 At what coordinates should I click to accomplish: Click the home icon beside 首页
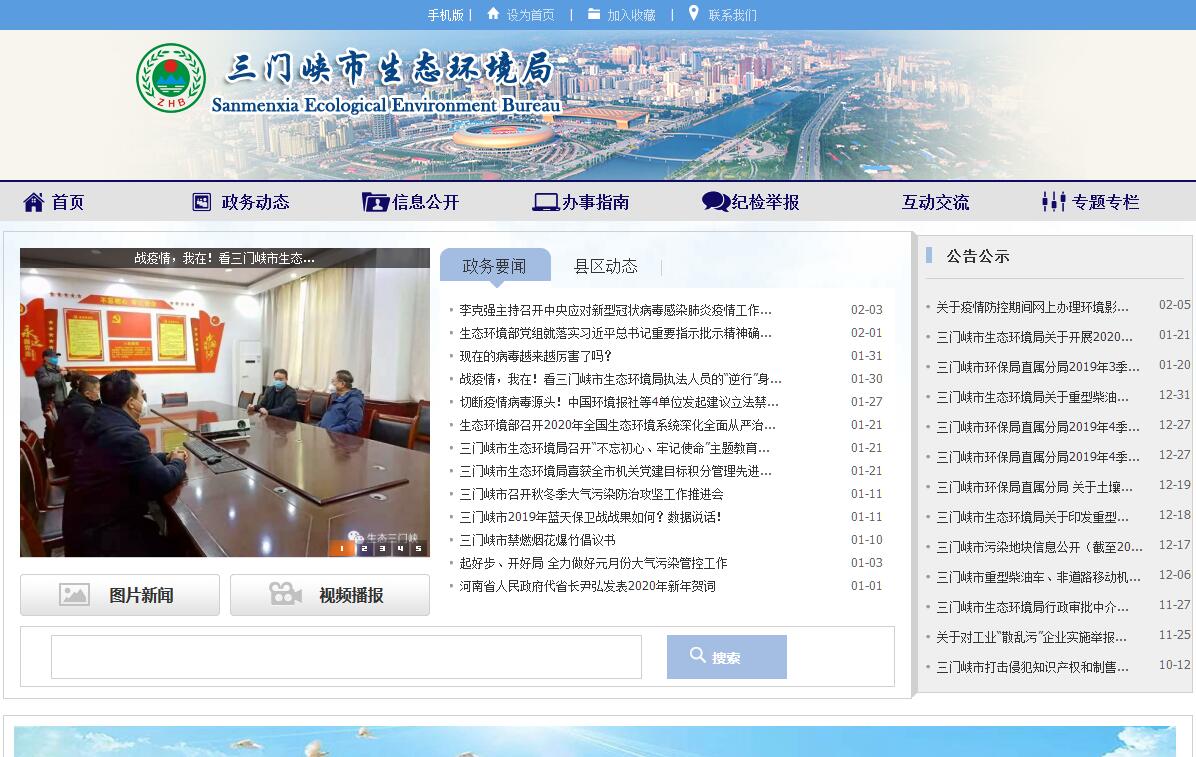pos(34,202)
